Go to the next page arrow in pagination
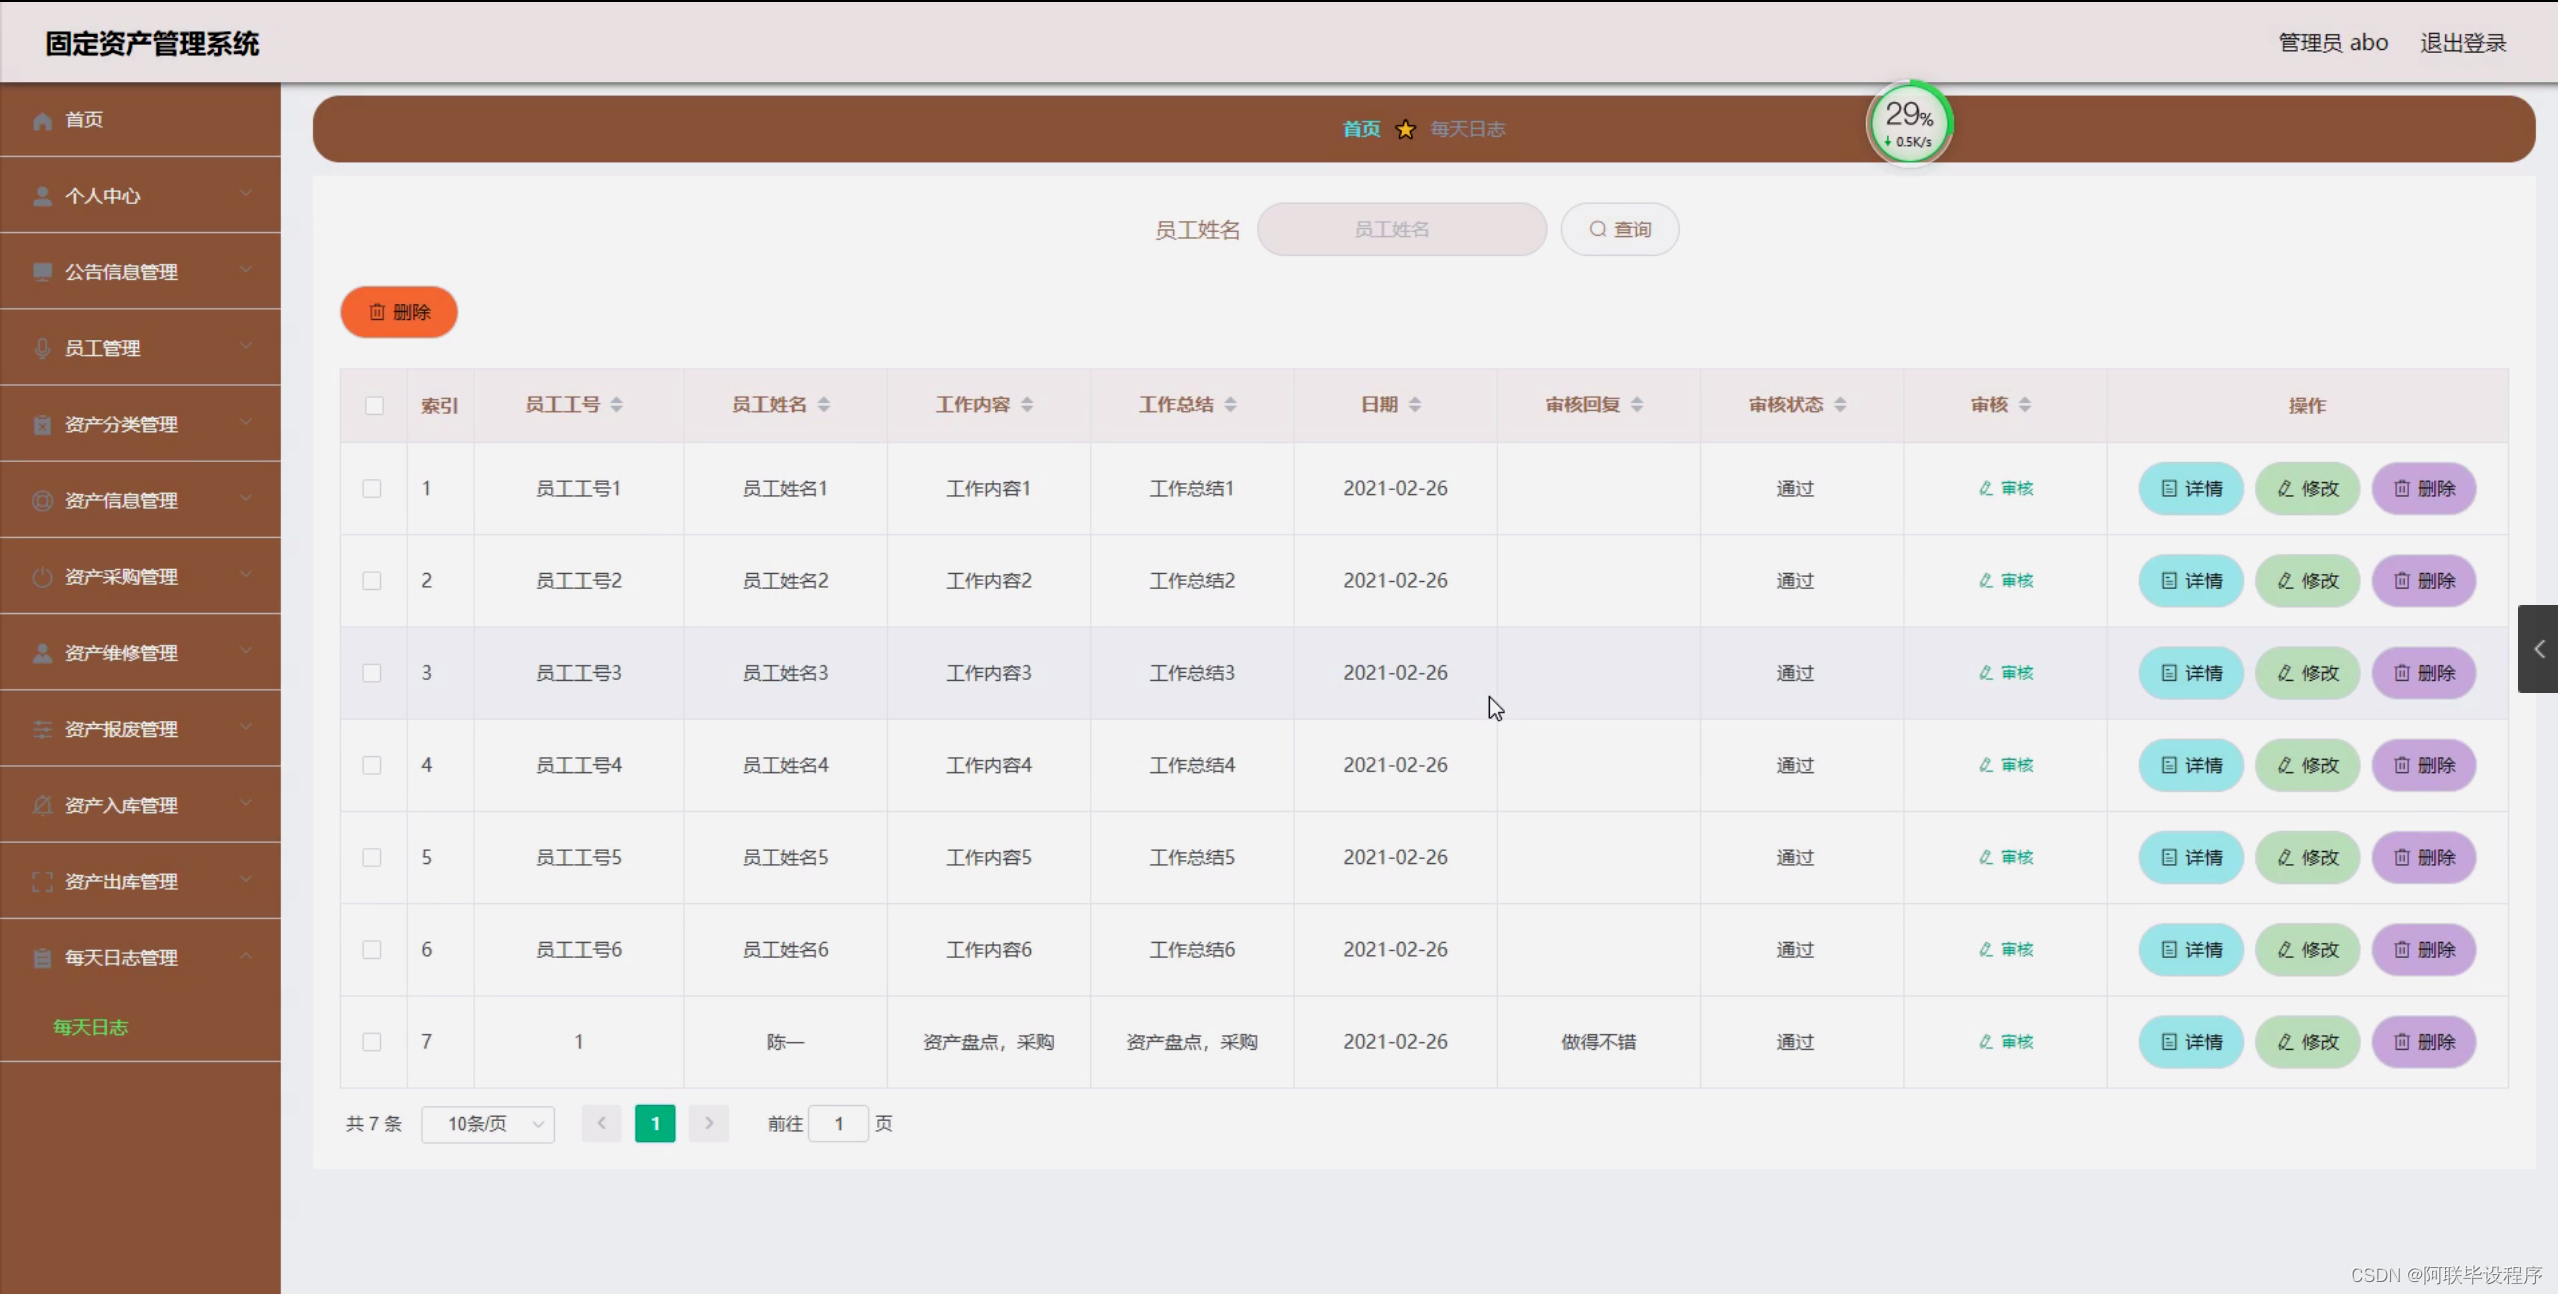Image resolution: width=2558 pixels, height=1294 pixels. [708, 1123]
